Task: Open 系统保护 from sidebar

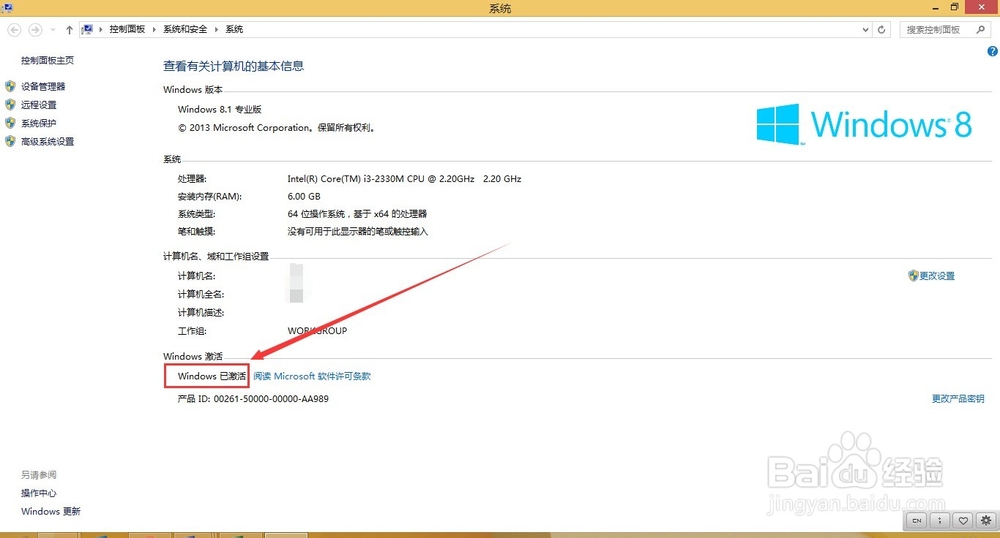Action: [38, 123]
